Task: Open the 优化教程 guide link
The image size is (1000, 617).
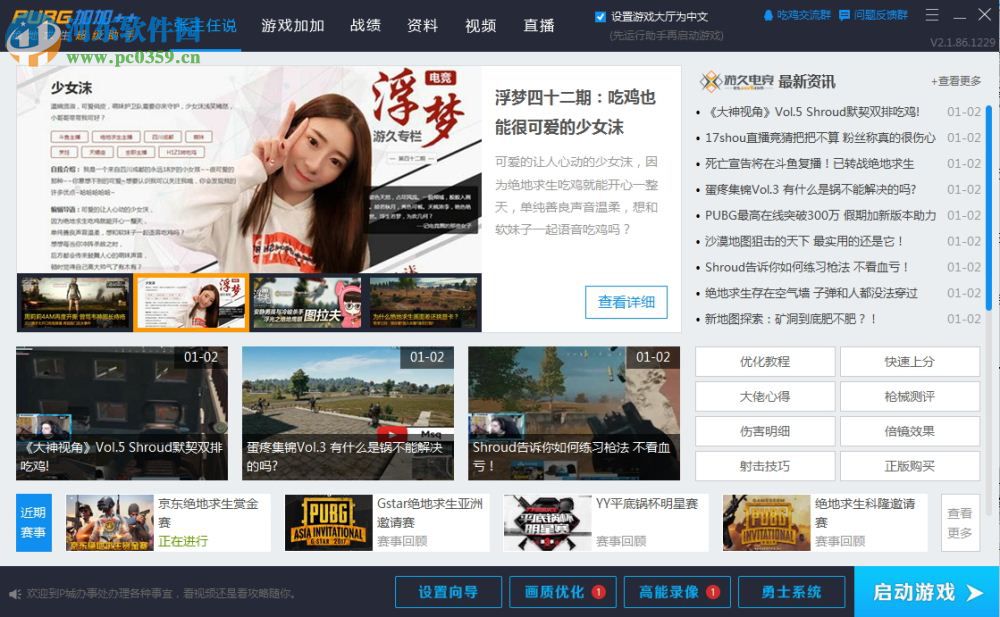Action: click(767, 362)
